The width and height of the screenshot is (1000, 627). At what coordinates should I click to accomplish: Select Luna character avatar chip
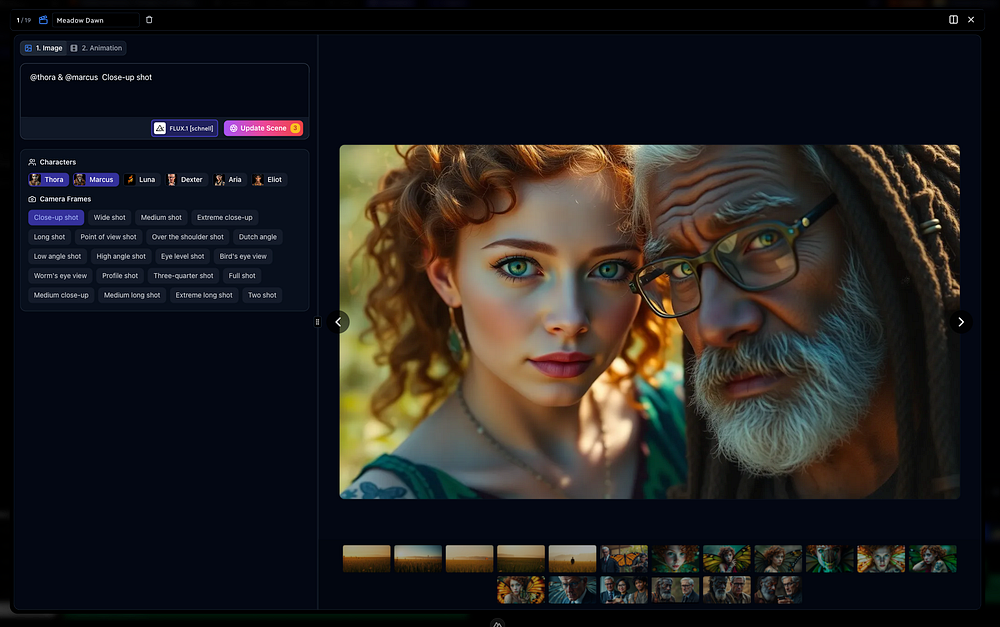pos(140,180)
